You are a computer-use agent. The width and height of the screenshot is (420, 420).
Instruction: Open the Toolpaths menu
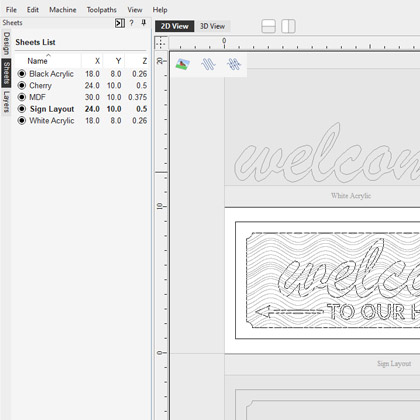102,10
